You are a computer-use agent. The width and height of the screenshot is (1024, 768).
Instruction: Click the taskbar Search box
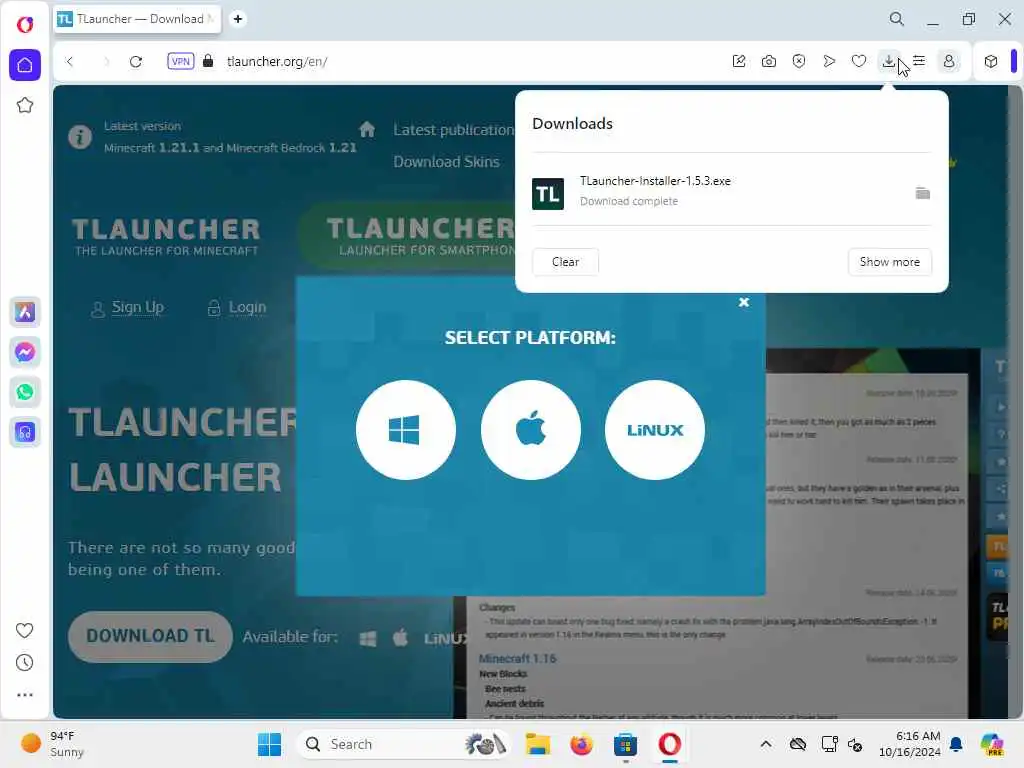pos(405,744)
